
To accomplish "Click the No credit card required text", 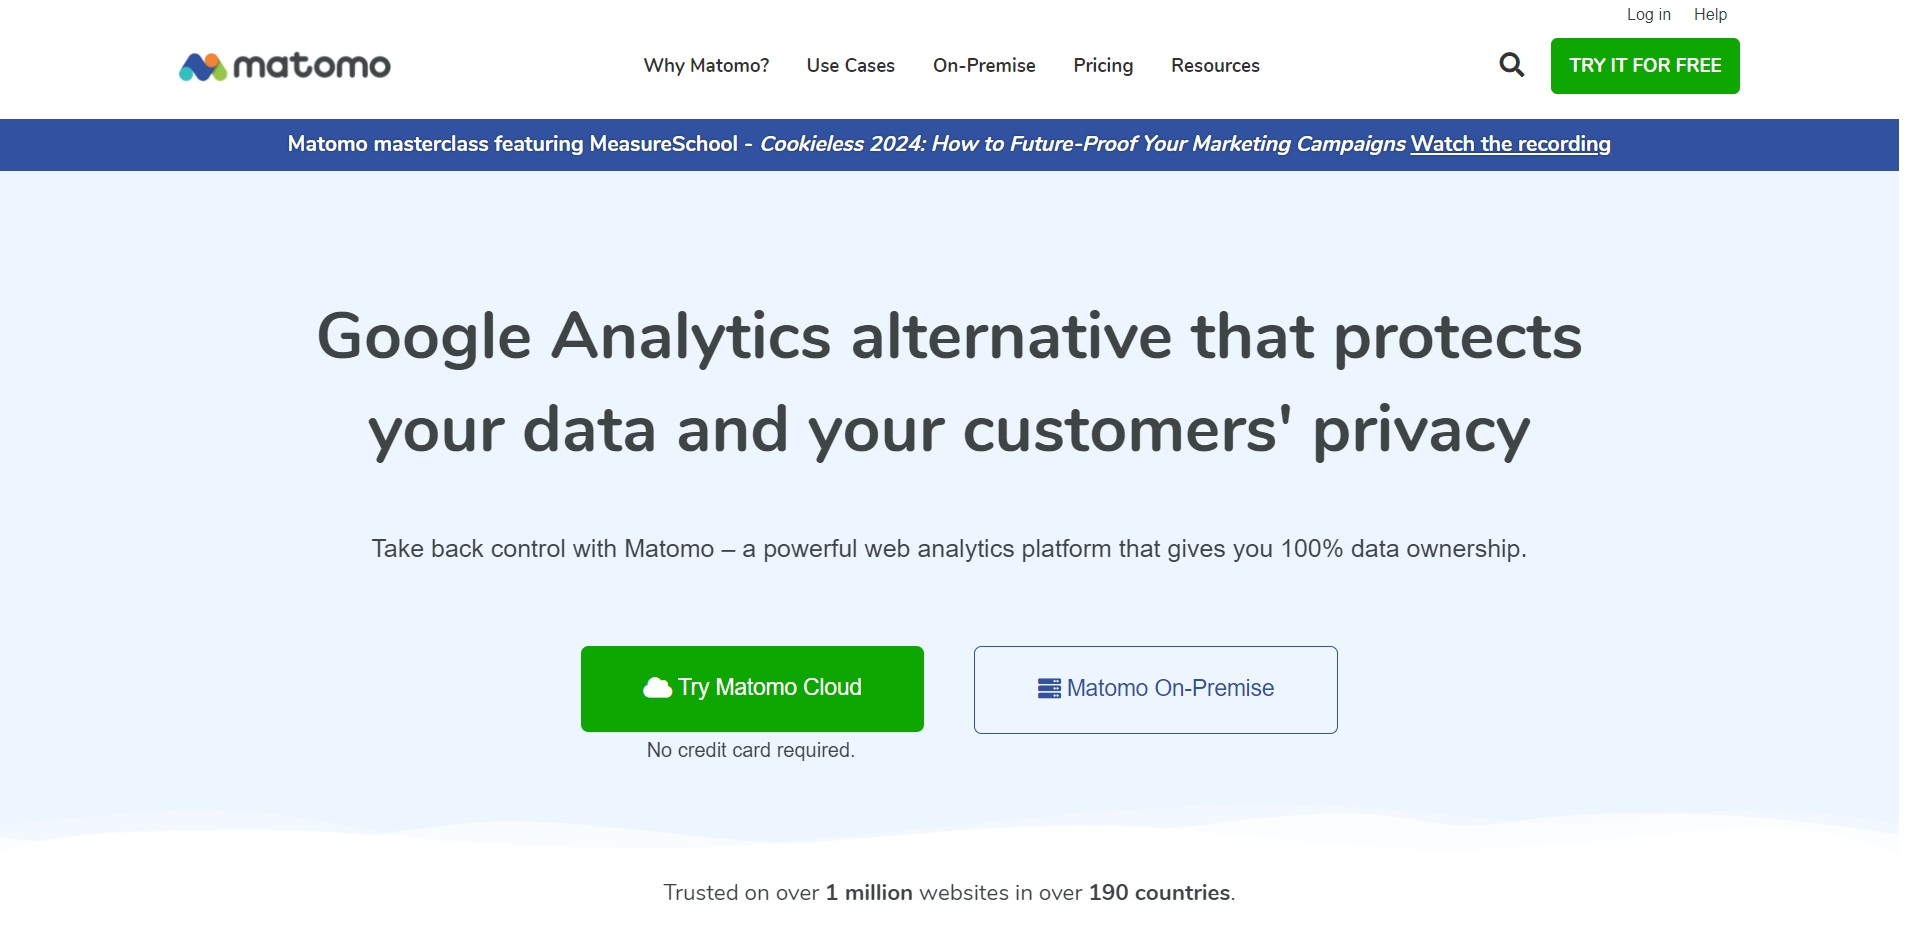I will point(751,750).
